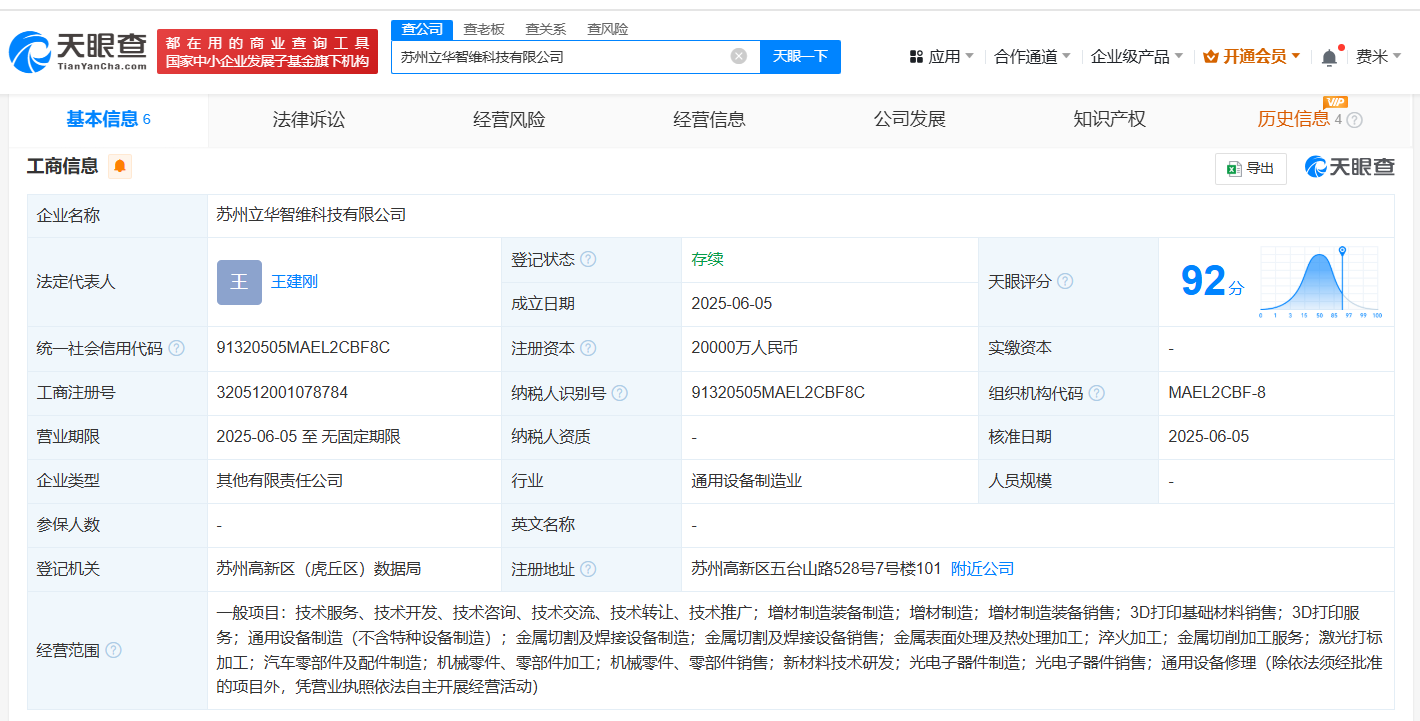Click the help icon beside 历史信息 tab
The image size is (1420, 721).
(x=1354, y=120)
